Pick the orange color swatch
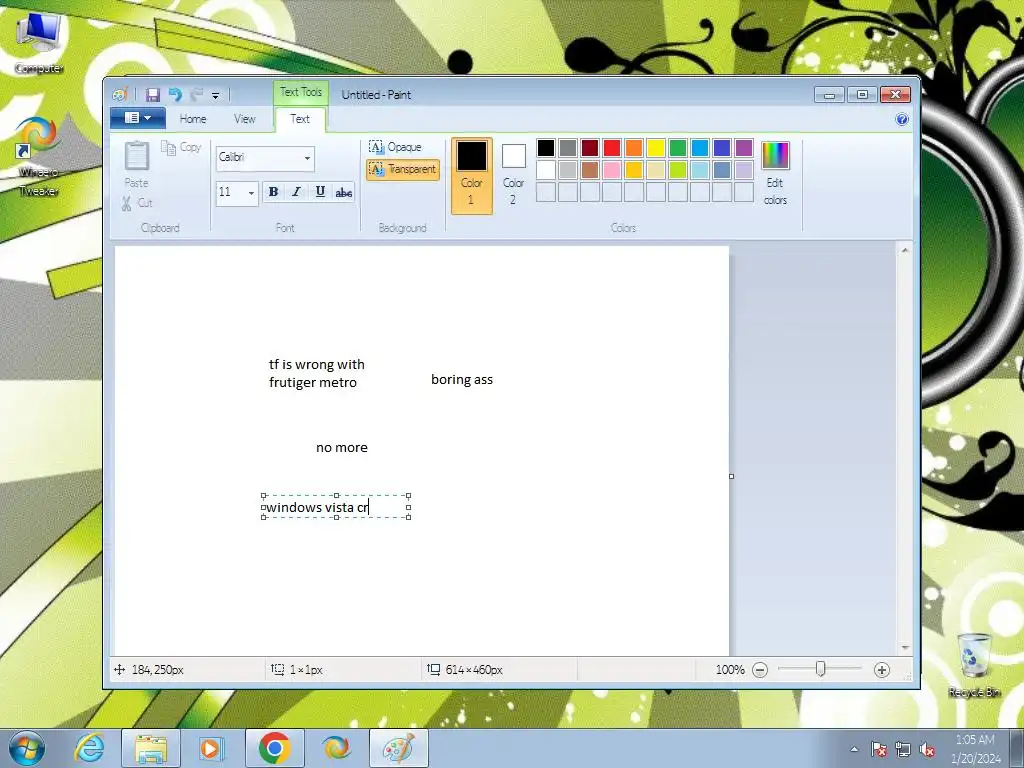Image resolution: width=1024 pixels, height=768 pixels. click(633, 148)
